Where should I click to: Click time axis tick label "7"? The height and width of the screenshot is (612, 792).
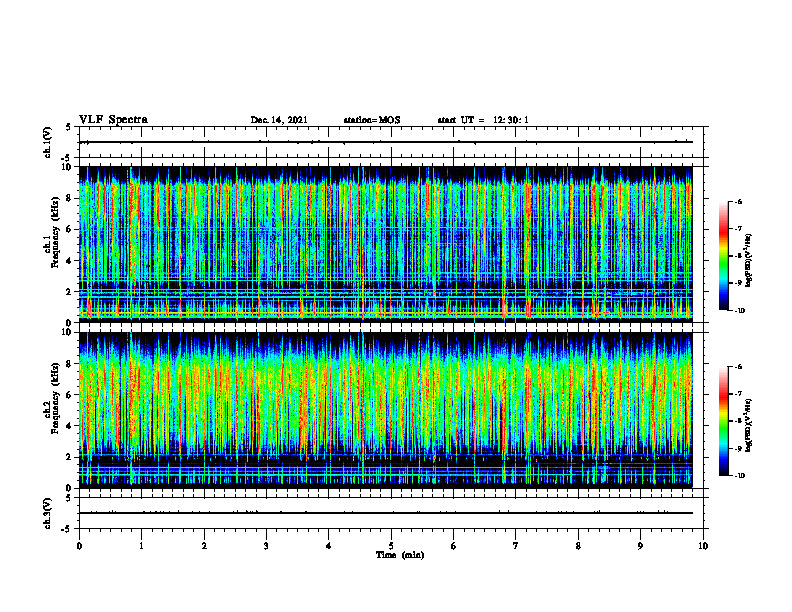[516, 546]
